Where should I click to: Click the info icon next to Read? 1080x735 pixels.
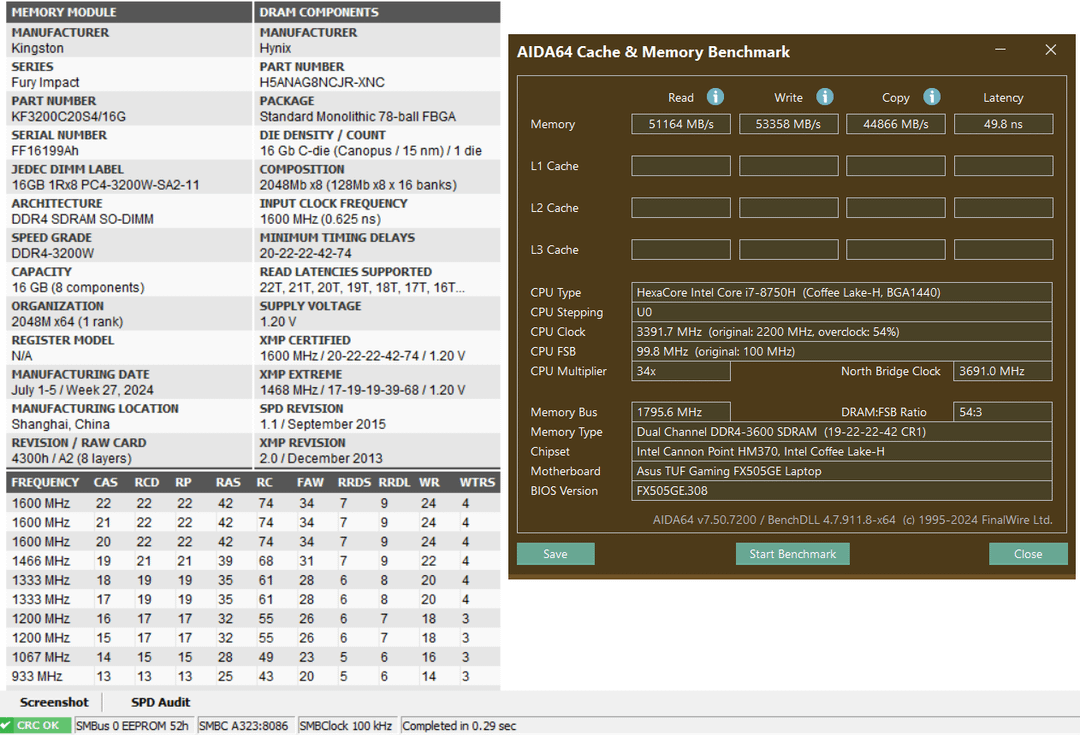pos(715,97)
